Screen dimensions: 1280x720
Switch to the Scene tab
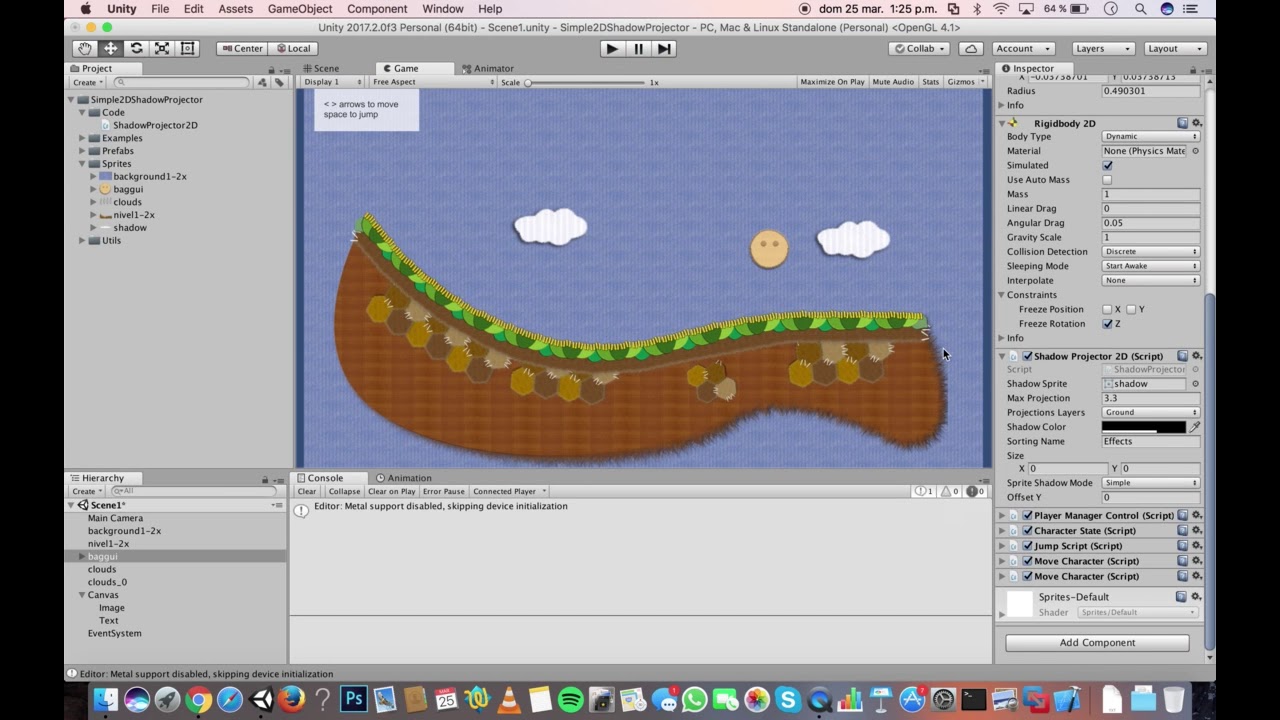tap(321, 68)
